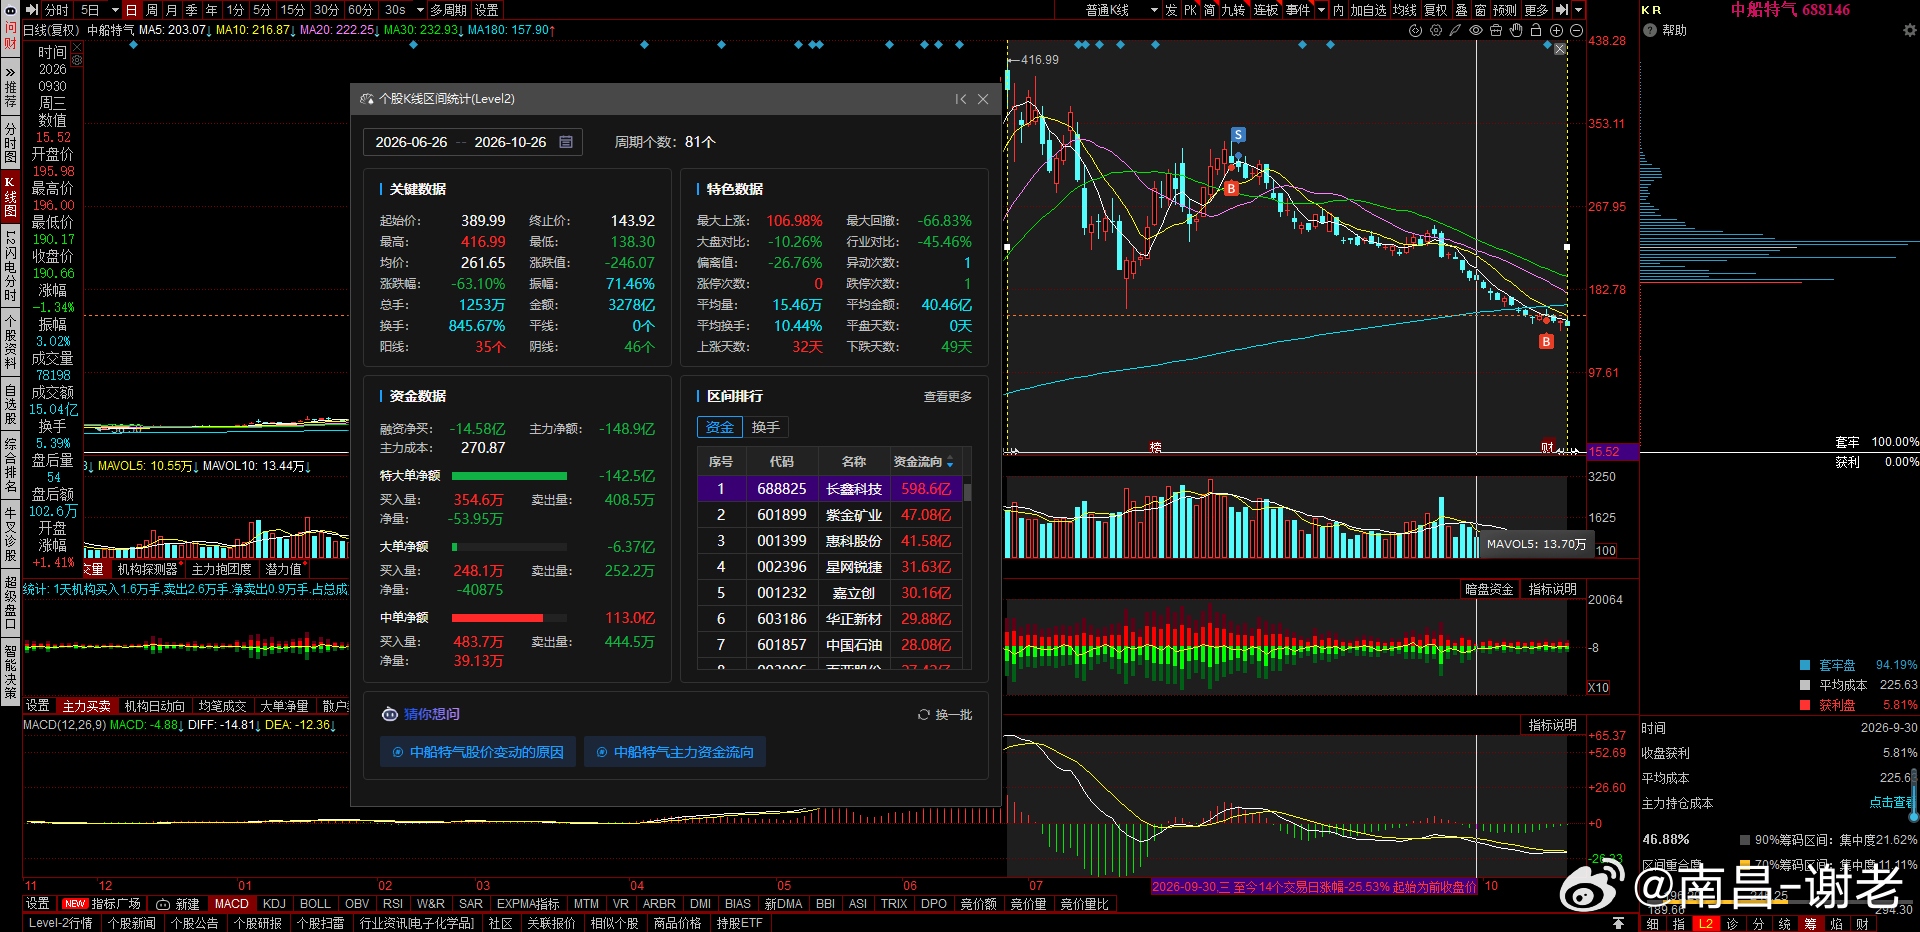Open the chart settings gear icon

(x=1436, y=30)
